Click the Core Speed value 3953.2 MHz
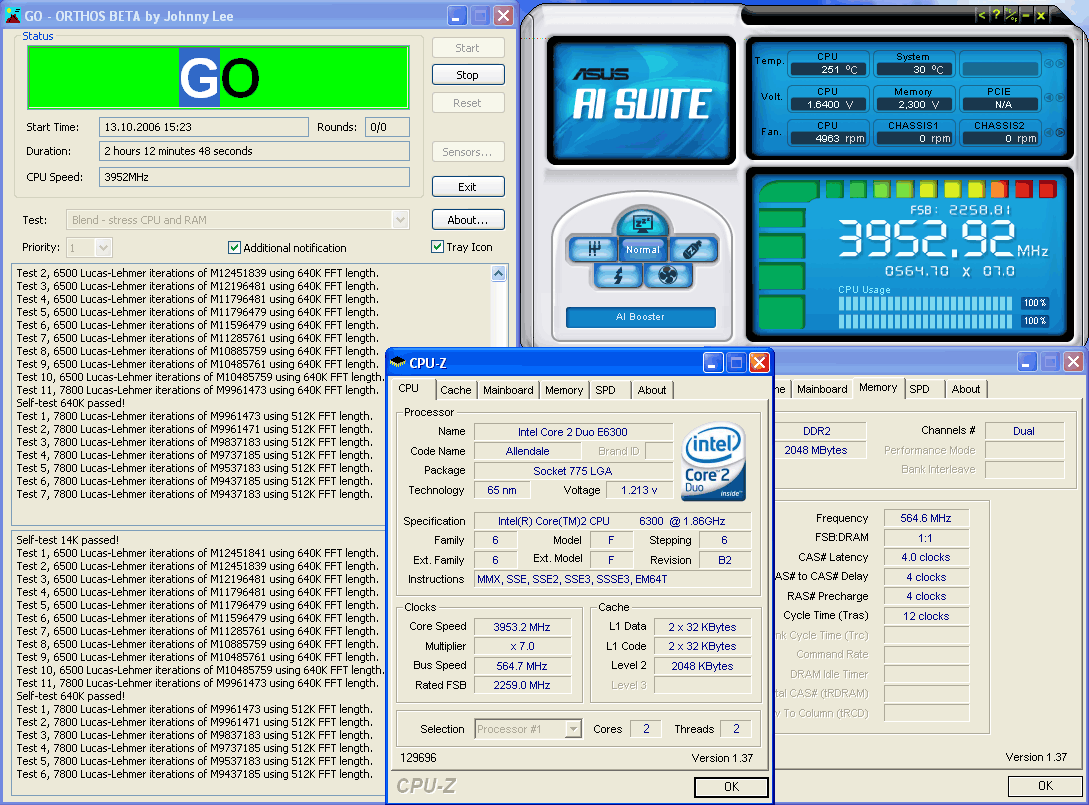The height and width of the screenshot is (805, 1089). point(522,627)
